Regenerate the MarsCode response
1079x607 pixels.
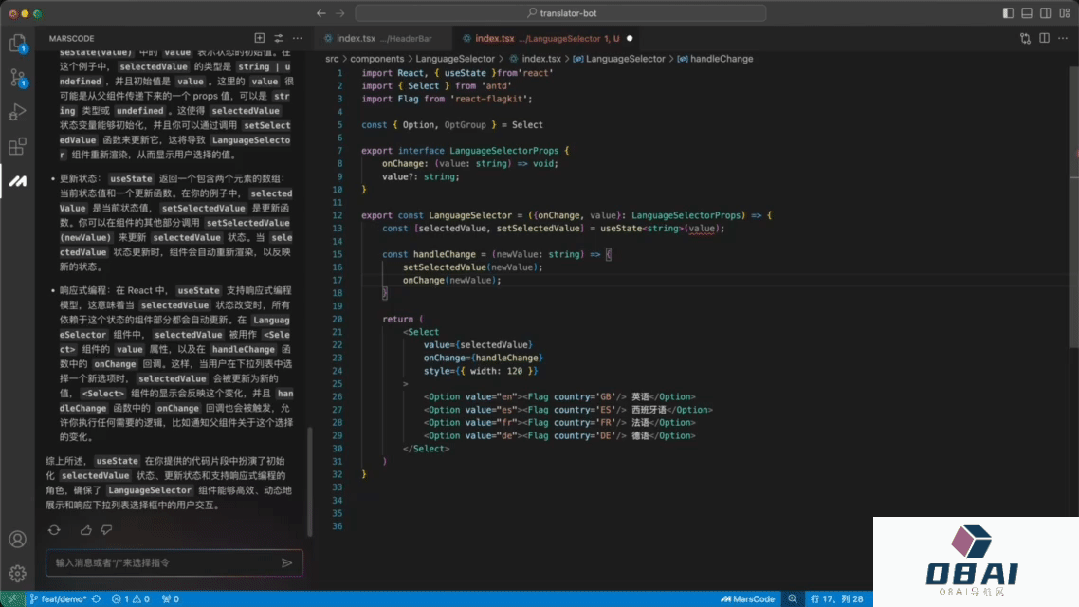point(54,529)
